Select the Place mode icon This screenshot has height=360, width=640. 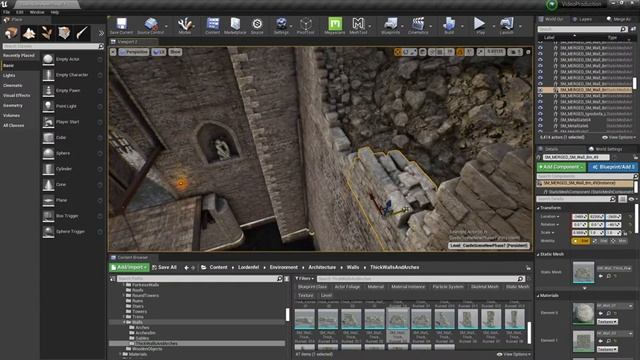coord(11,33)
